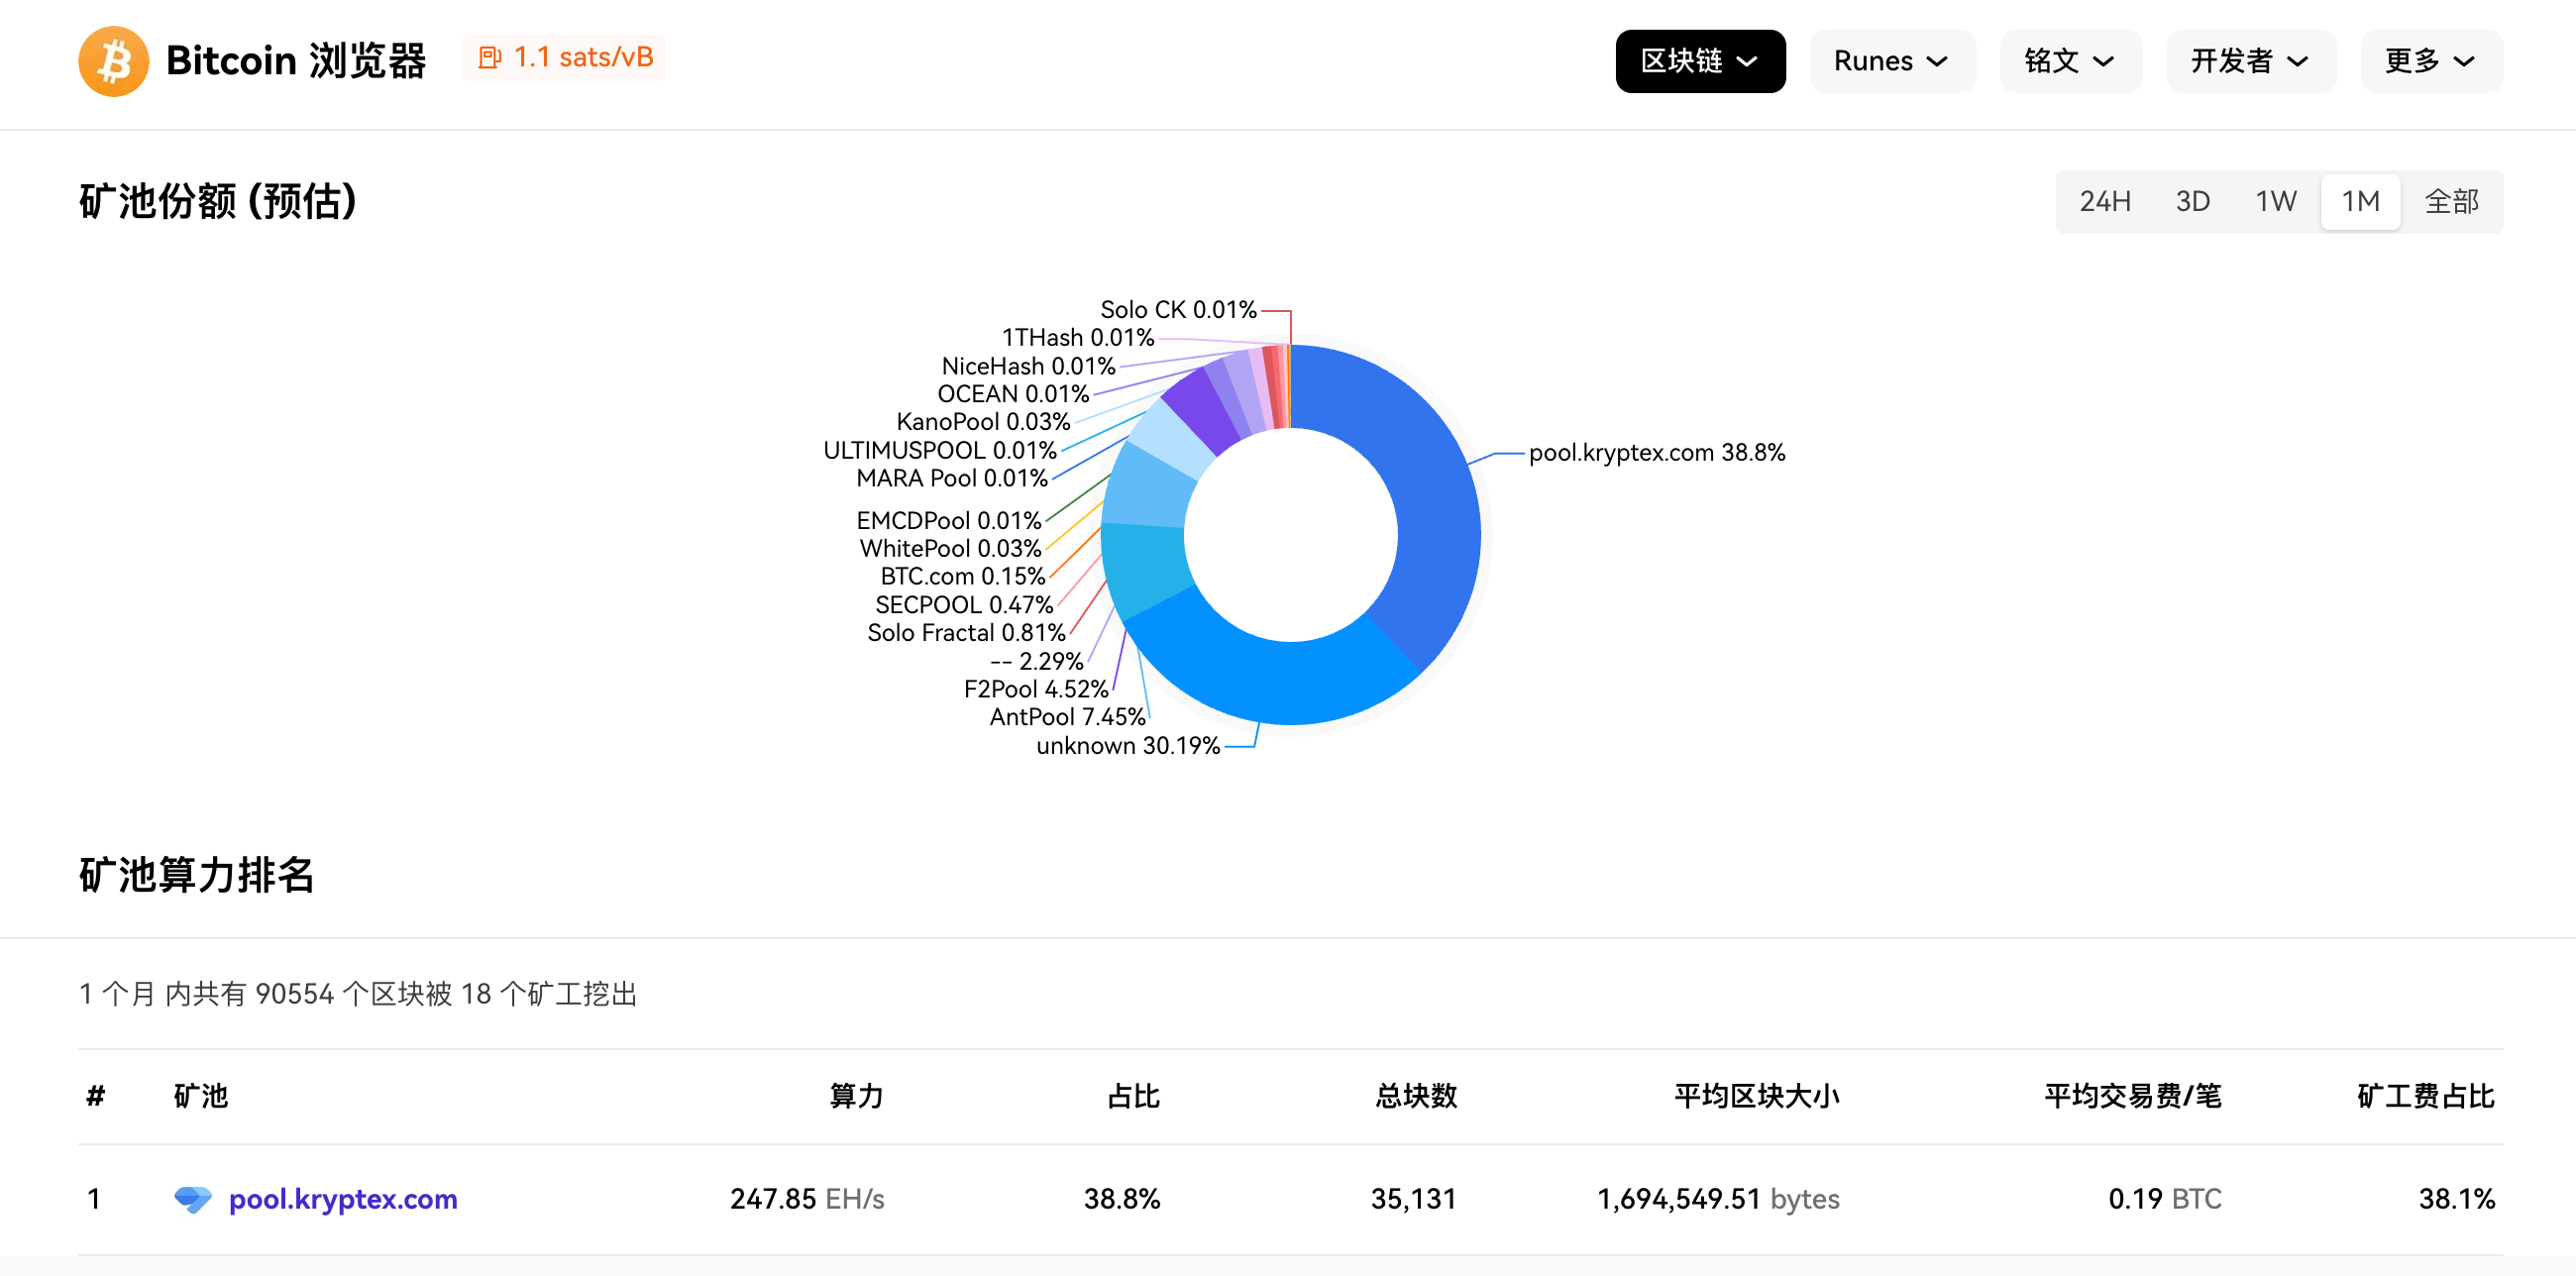Open the 铭文 dropdown menu
Image resolution: width=2576 pixels, height=1276 pixels.
click(x=2069, y=62)
